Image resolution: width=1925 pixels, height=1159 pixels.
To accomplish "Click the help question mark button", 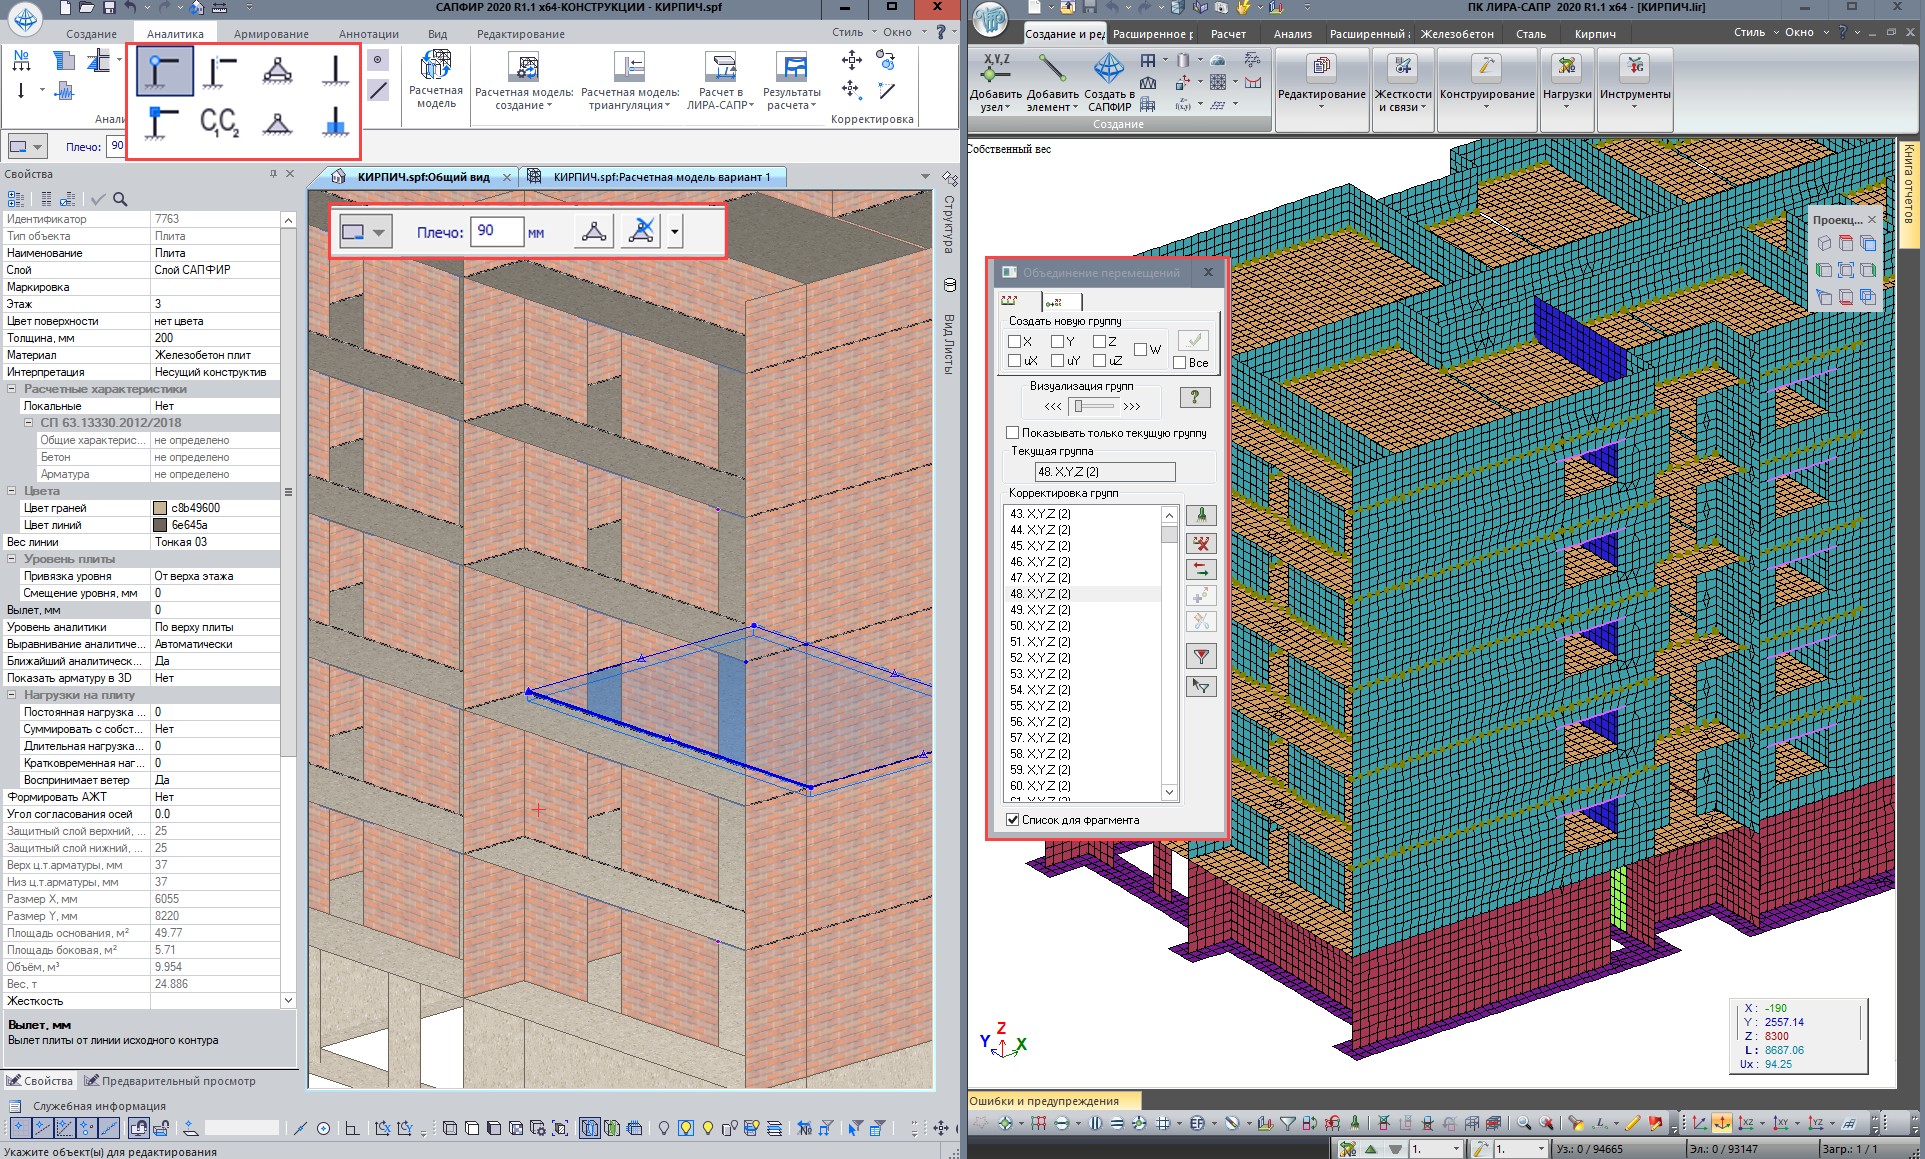I will click(x=1194, y=397).
